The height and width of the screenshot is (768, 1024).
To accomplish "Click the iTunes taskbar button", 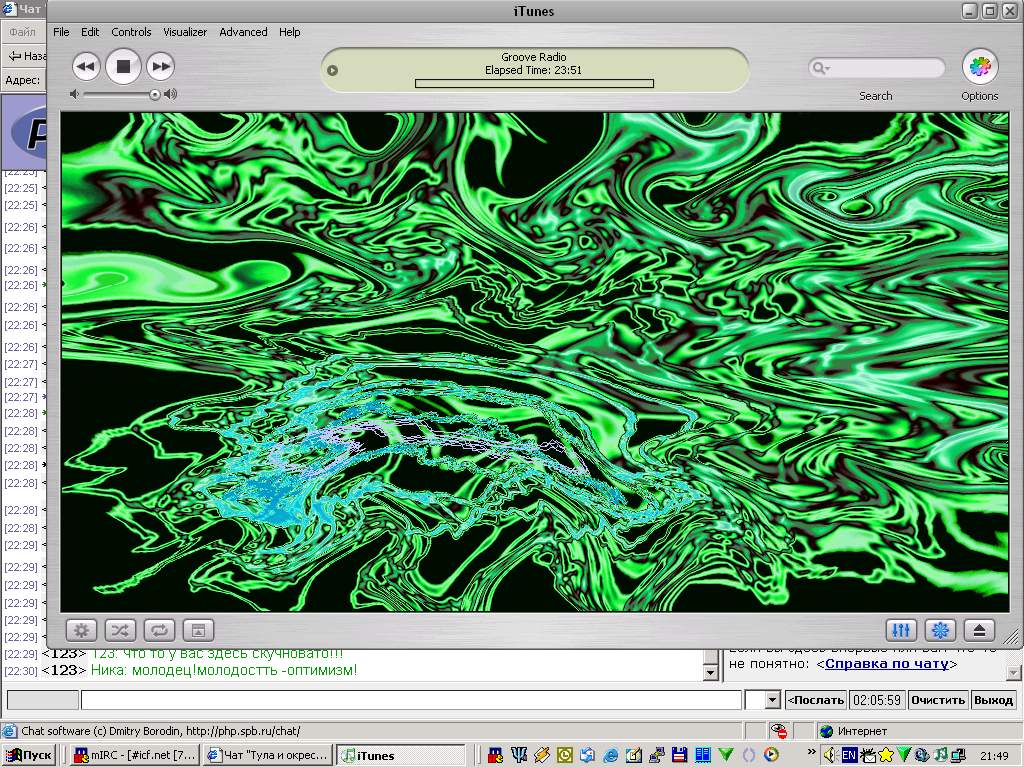I will 401,756.
